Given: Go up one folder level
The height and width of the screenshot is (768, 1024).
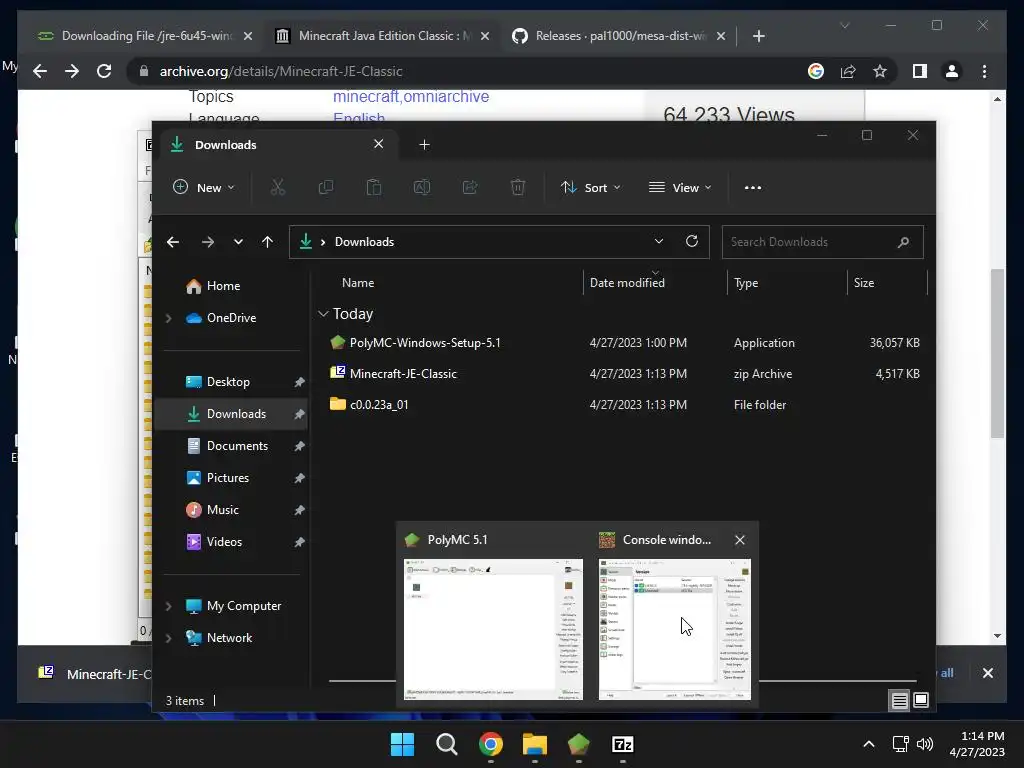Looking at the screenshot, I should pyautogui.click(x=267, y=242).
